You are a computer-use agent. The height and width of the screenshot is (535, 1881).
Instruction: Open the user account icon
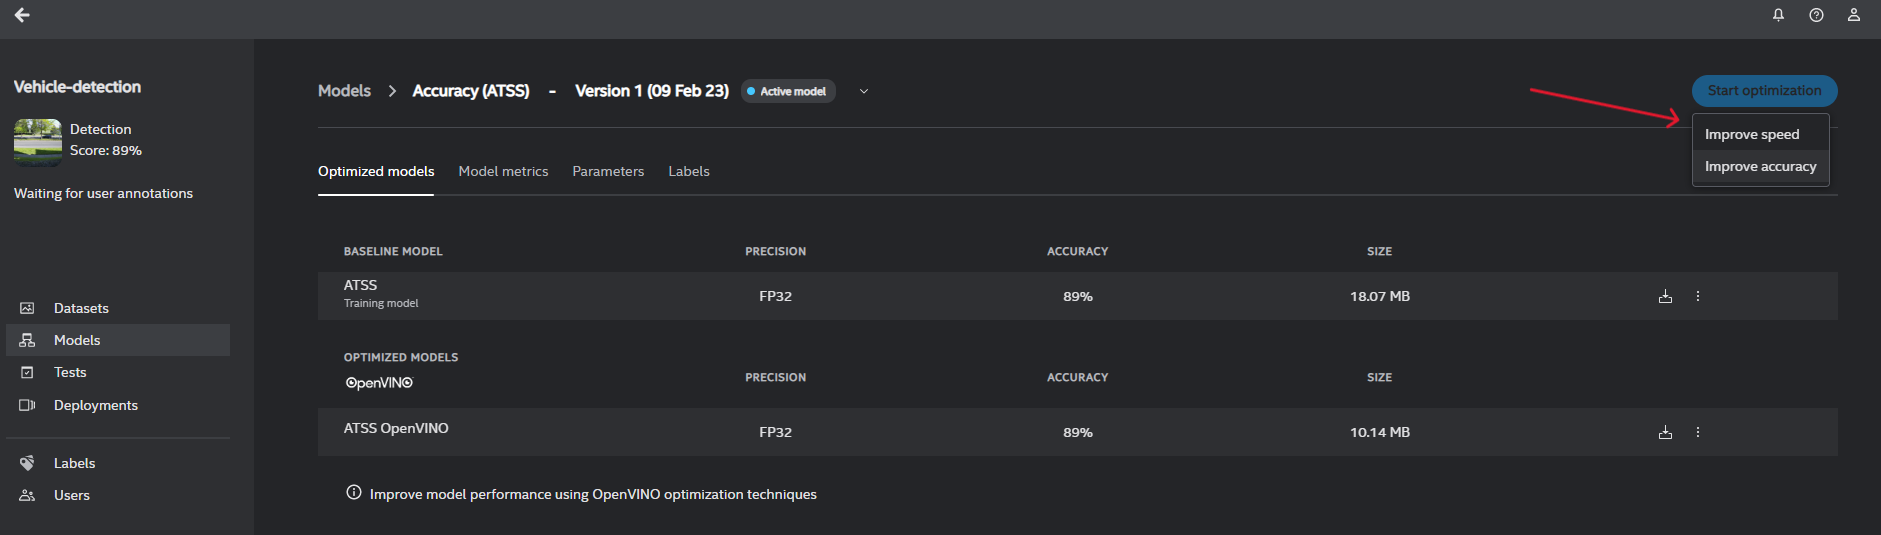coord(1853,15)
